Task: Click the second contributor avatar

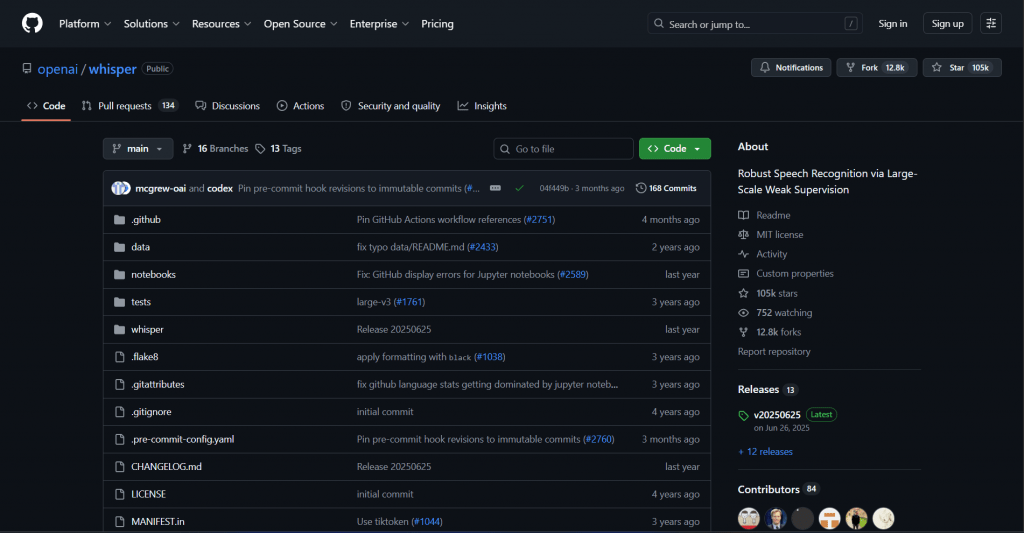Action: (776, 519)
